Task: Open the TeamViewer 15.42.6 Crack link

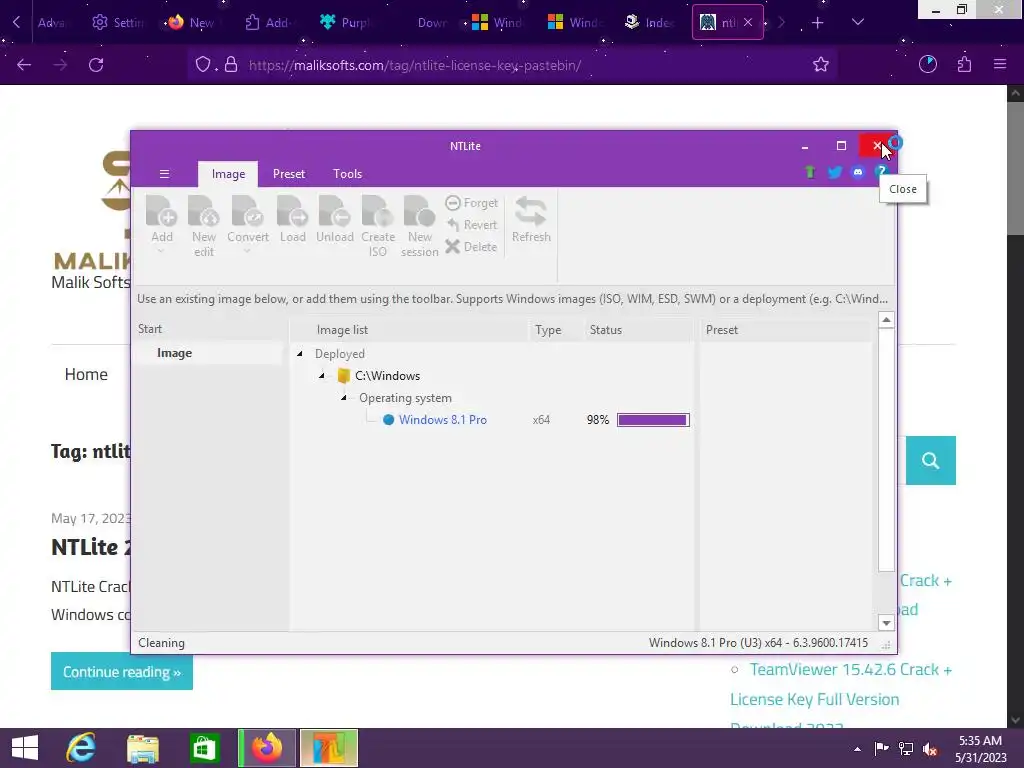Action: tap(840, 684)
